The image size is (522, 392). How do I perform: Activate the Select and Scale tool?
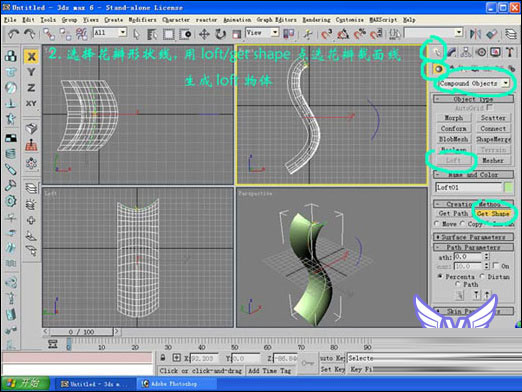click(x=237, y=34)
